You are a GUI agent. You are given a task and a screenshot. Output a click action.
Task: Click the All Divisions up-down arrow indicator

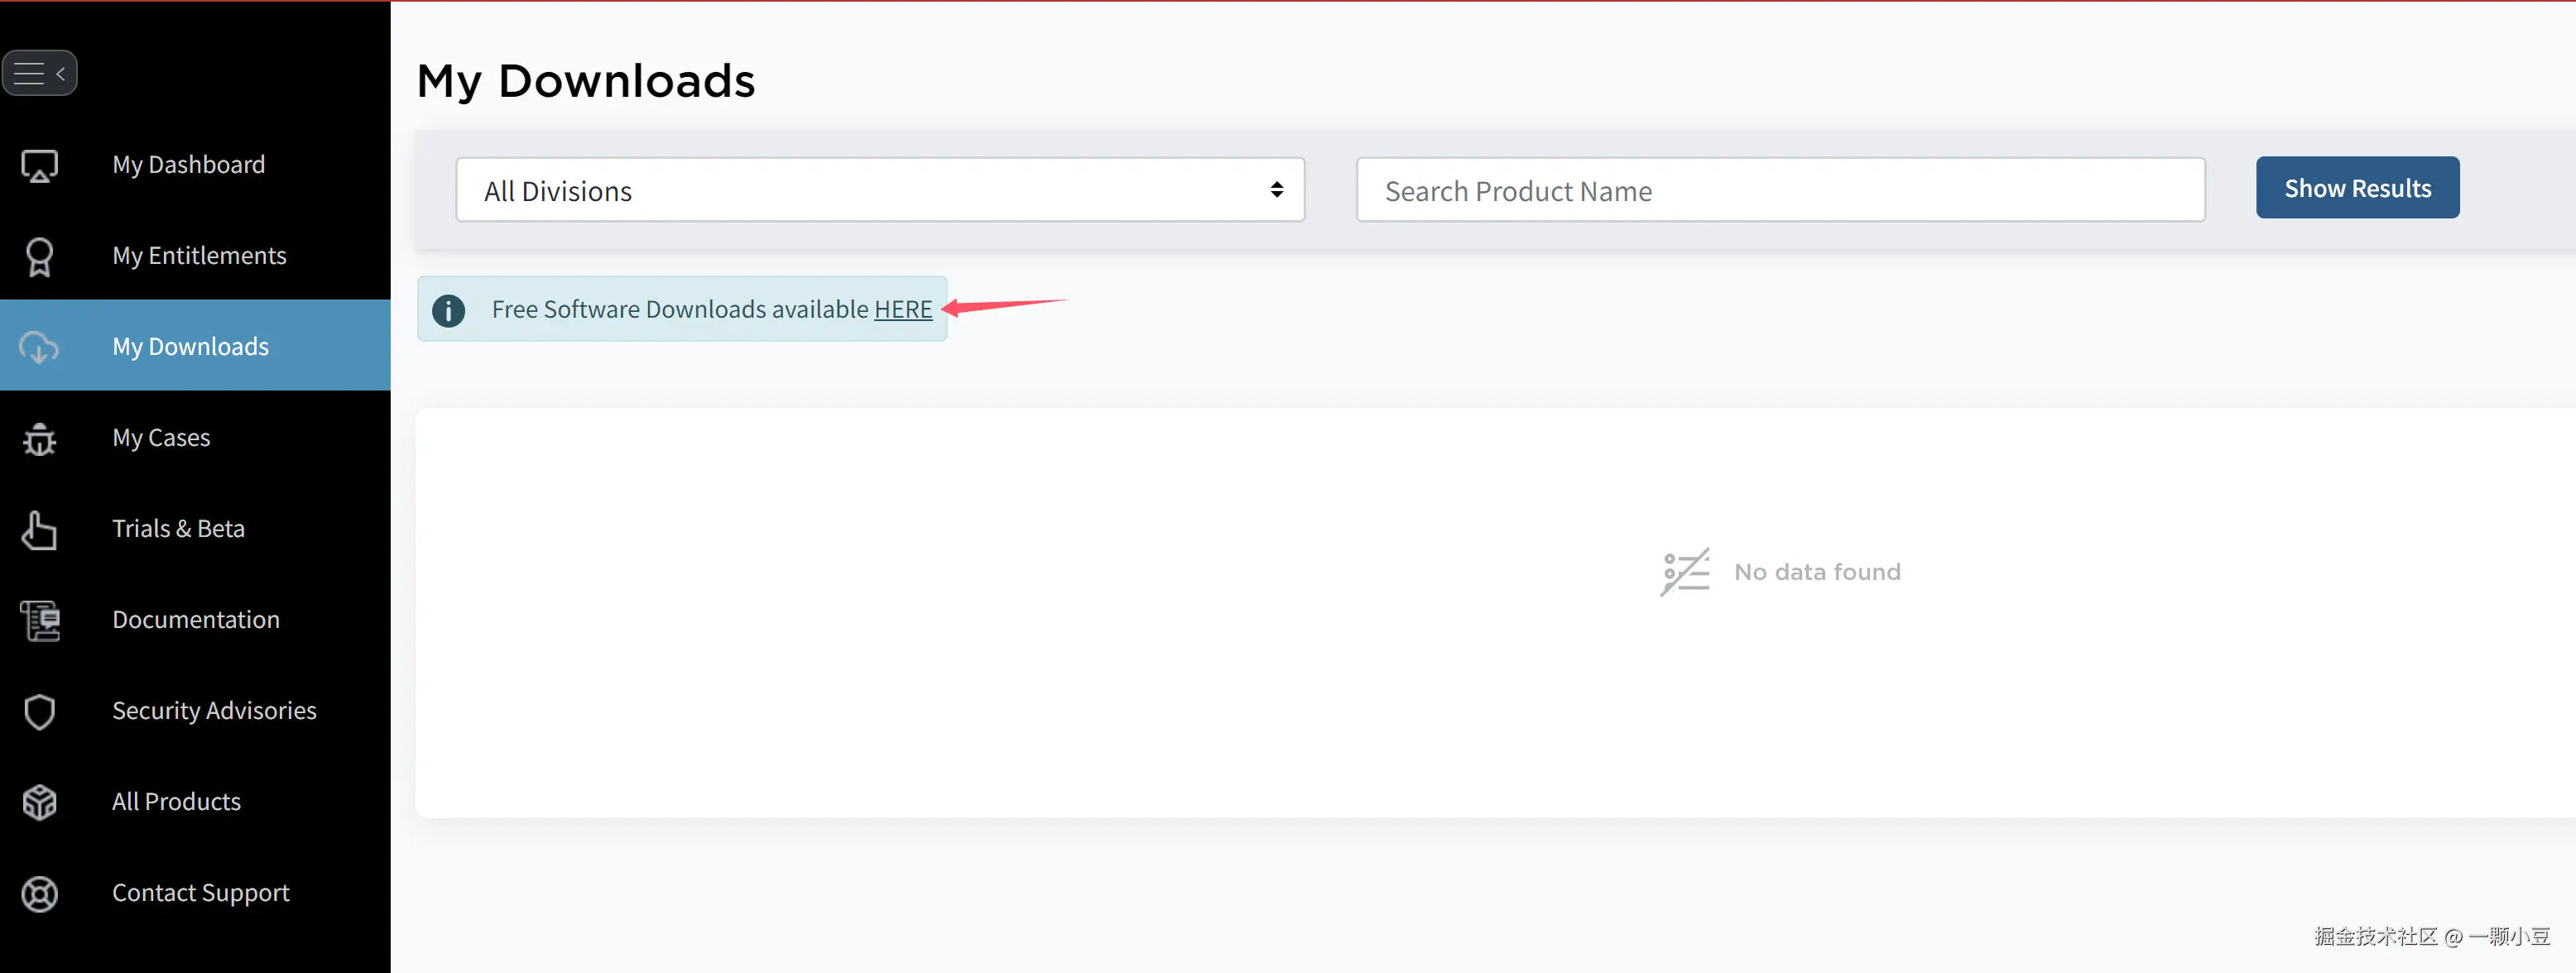[1276, 190]
